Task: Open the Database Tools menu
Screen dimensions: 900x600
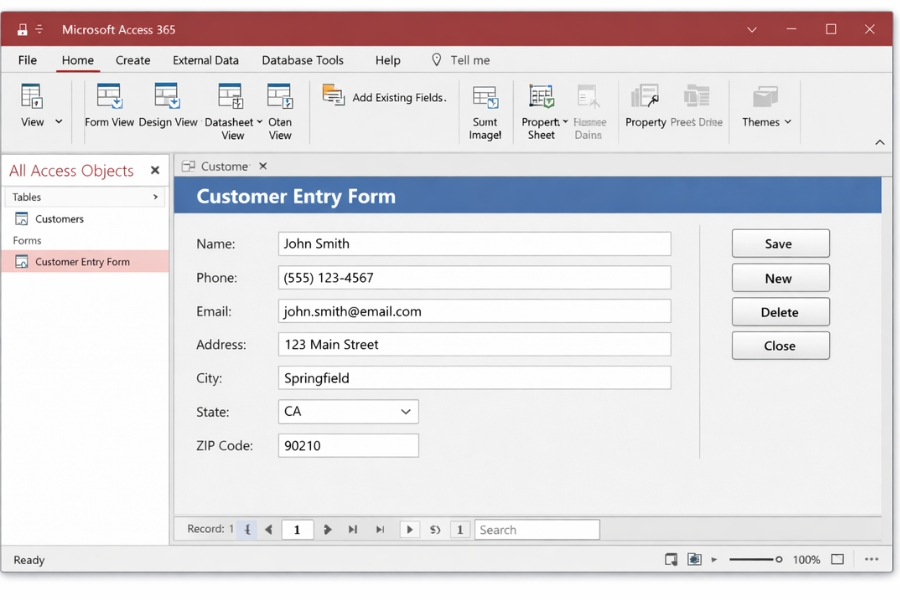Action: (x=302, y=60)
